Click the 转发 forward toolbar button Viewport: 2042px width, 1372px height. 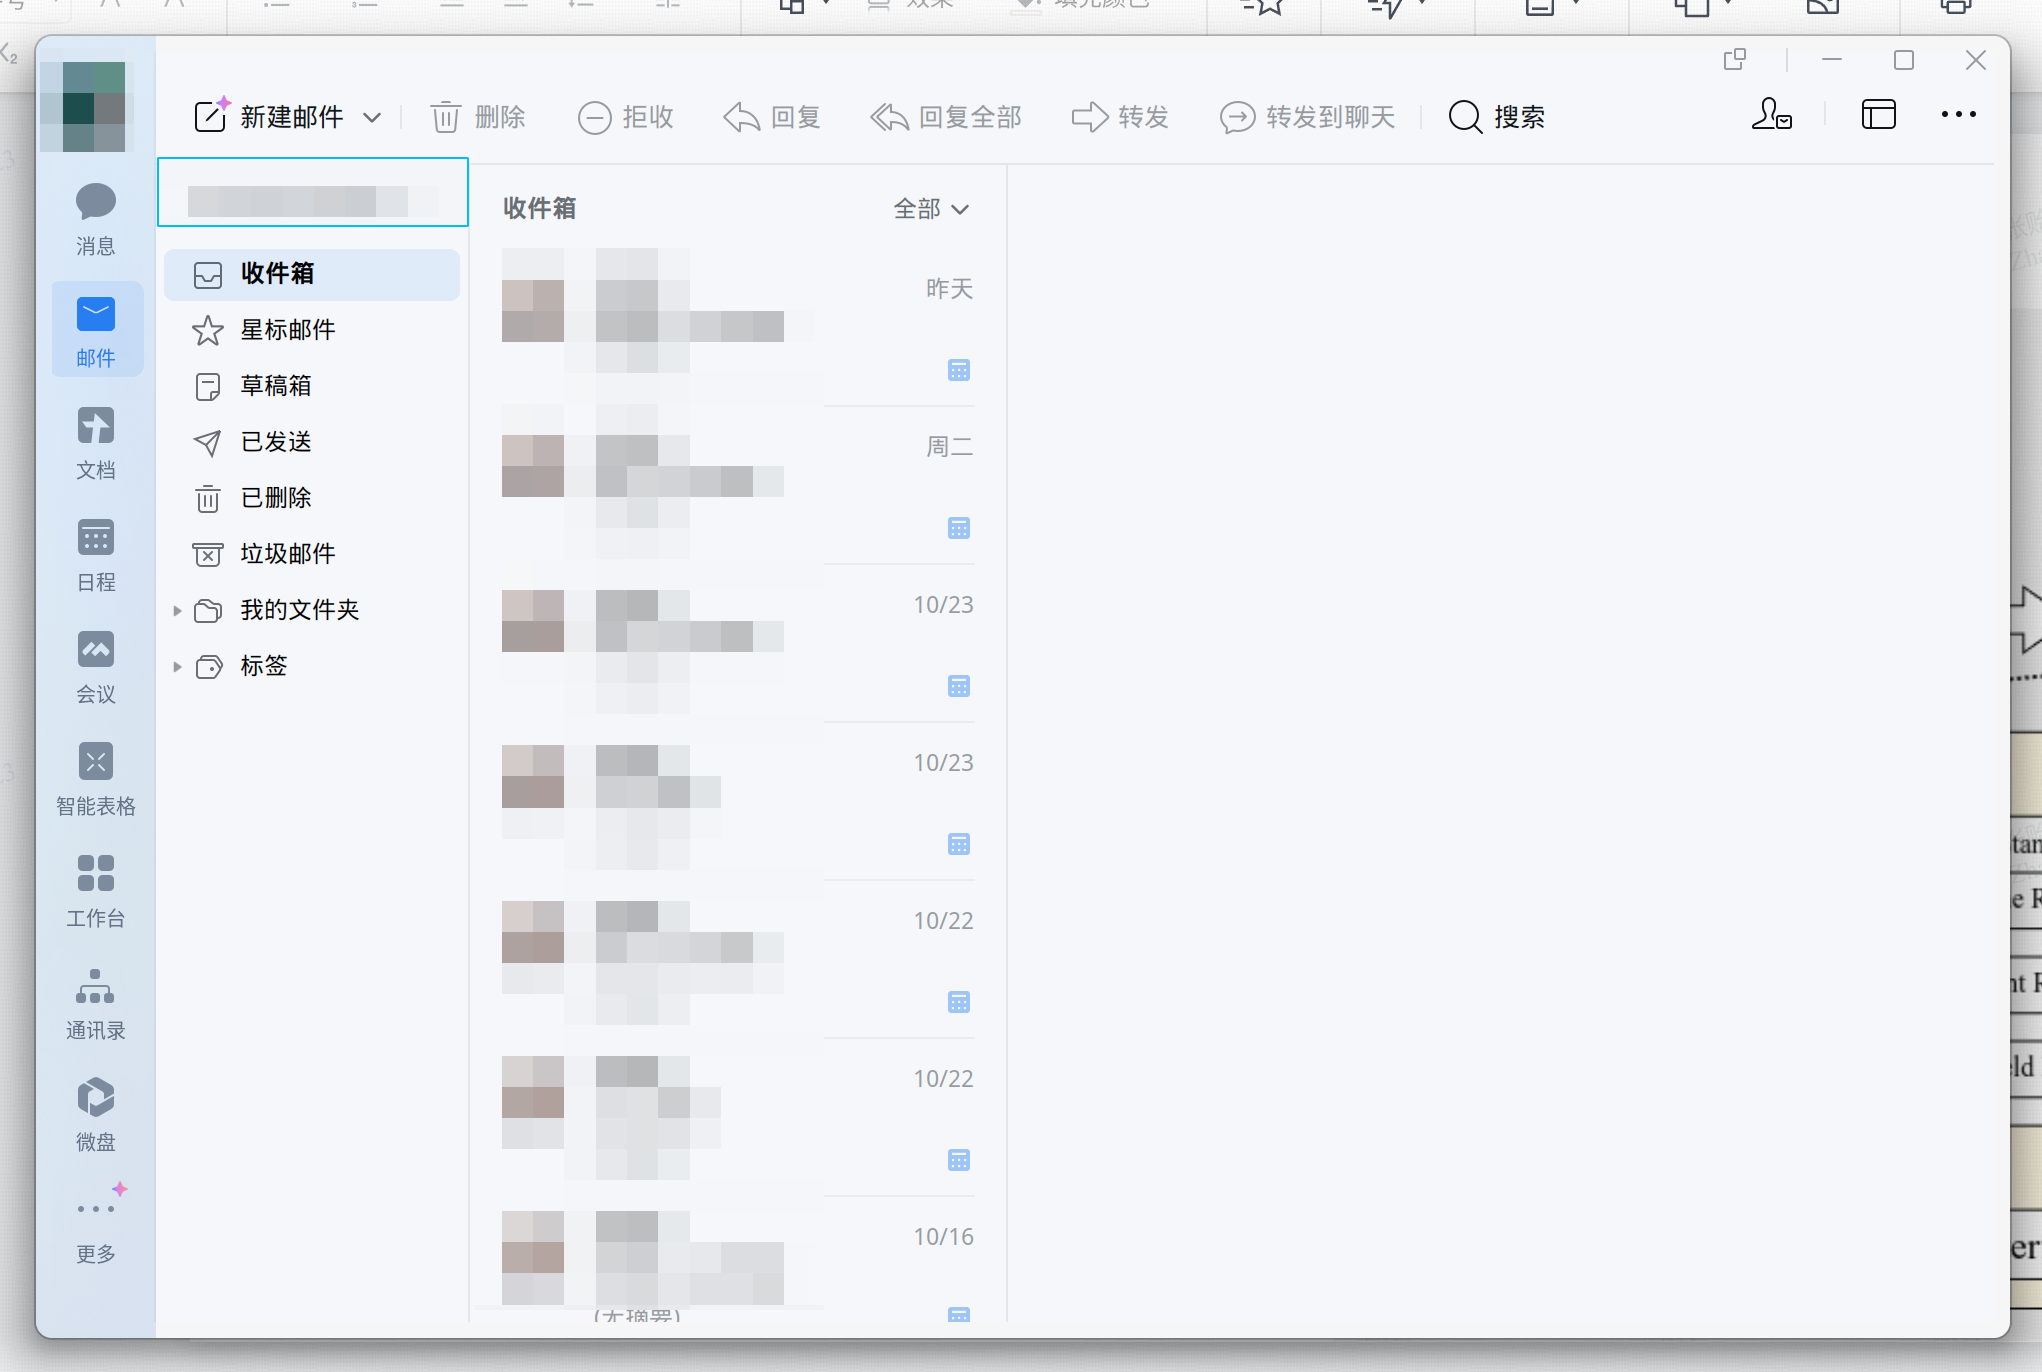pyautogui.click(x=1120, y=117)
